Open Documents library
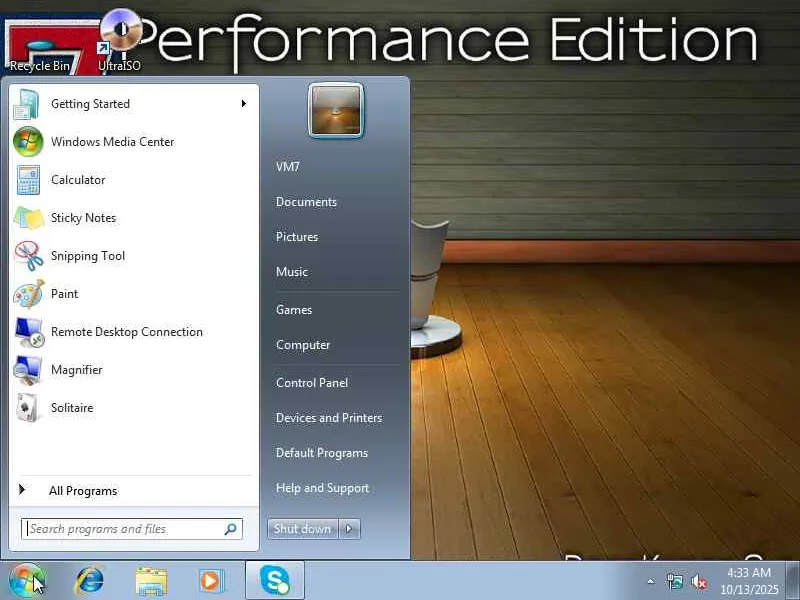 click(306, 202)
